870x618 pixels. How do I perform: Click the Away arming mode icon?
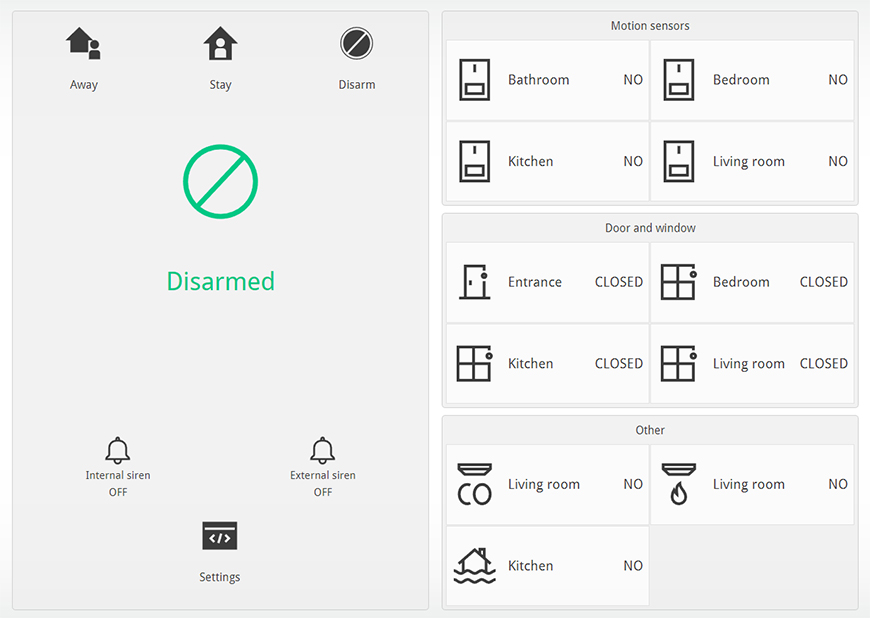pyautogui.click(x=83, y=44)
